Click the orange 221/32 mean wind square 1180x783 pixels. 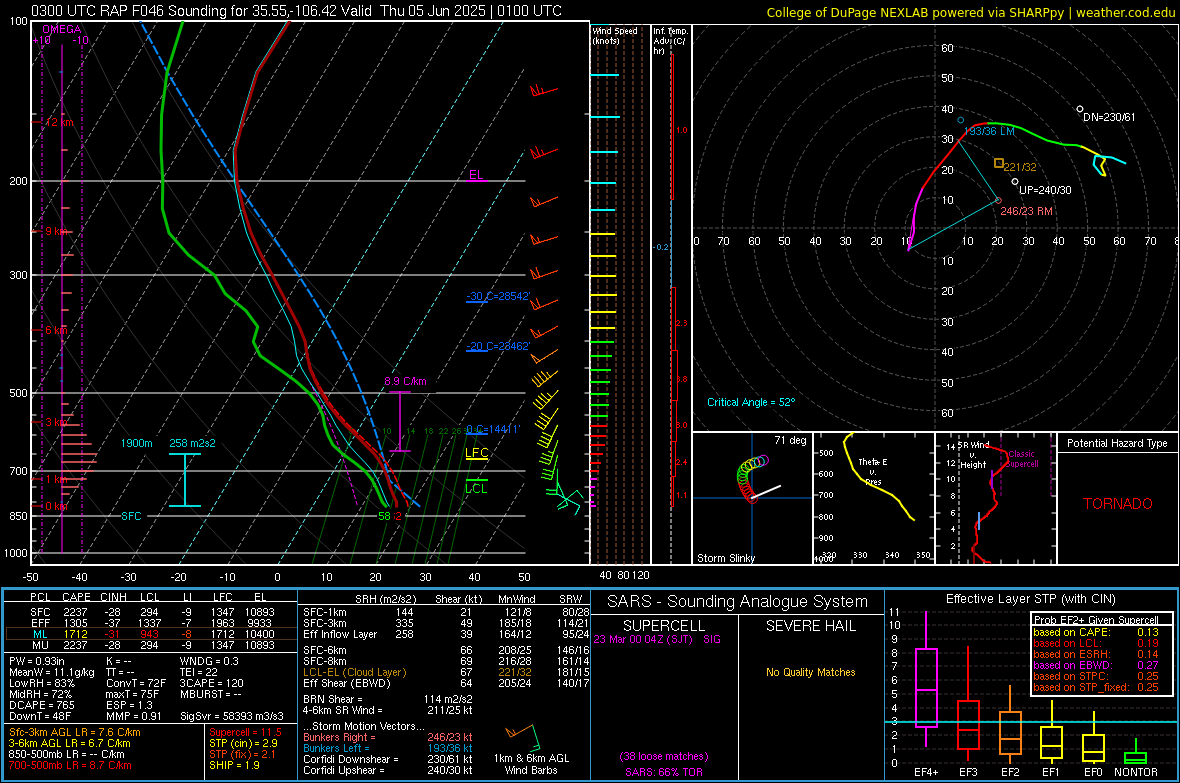coord(999,163)
